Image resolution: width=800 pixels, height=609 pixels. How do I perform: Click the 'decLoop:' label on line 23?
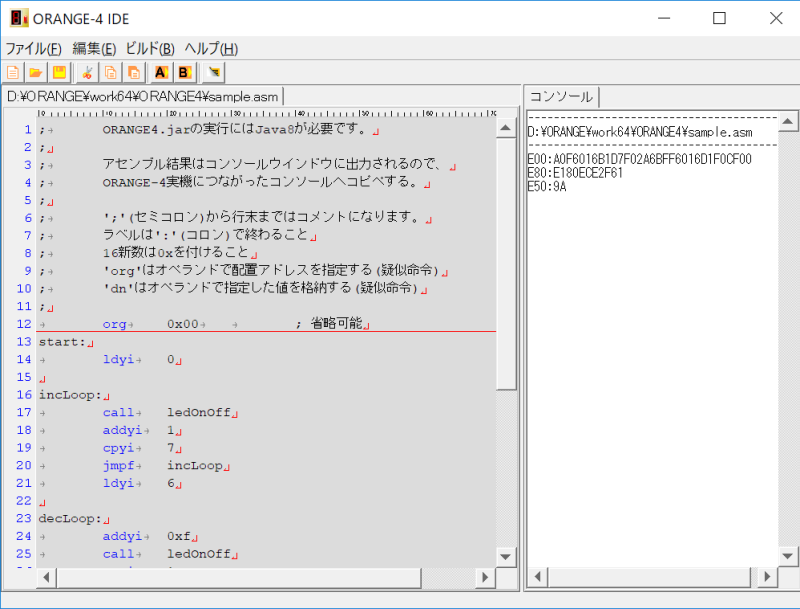(x=70, y=519)
